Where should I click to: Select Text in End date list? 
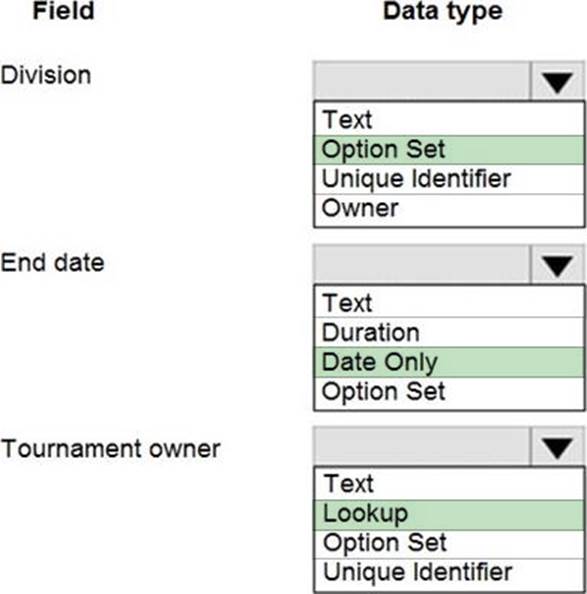coord(449,302)
